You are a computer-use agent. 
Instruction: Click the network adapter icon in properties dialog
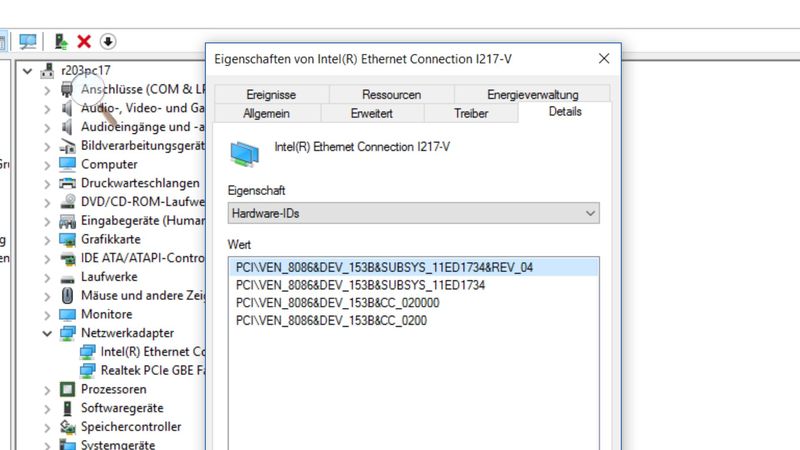245,154
